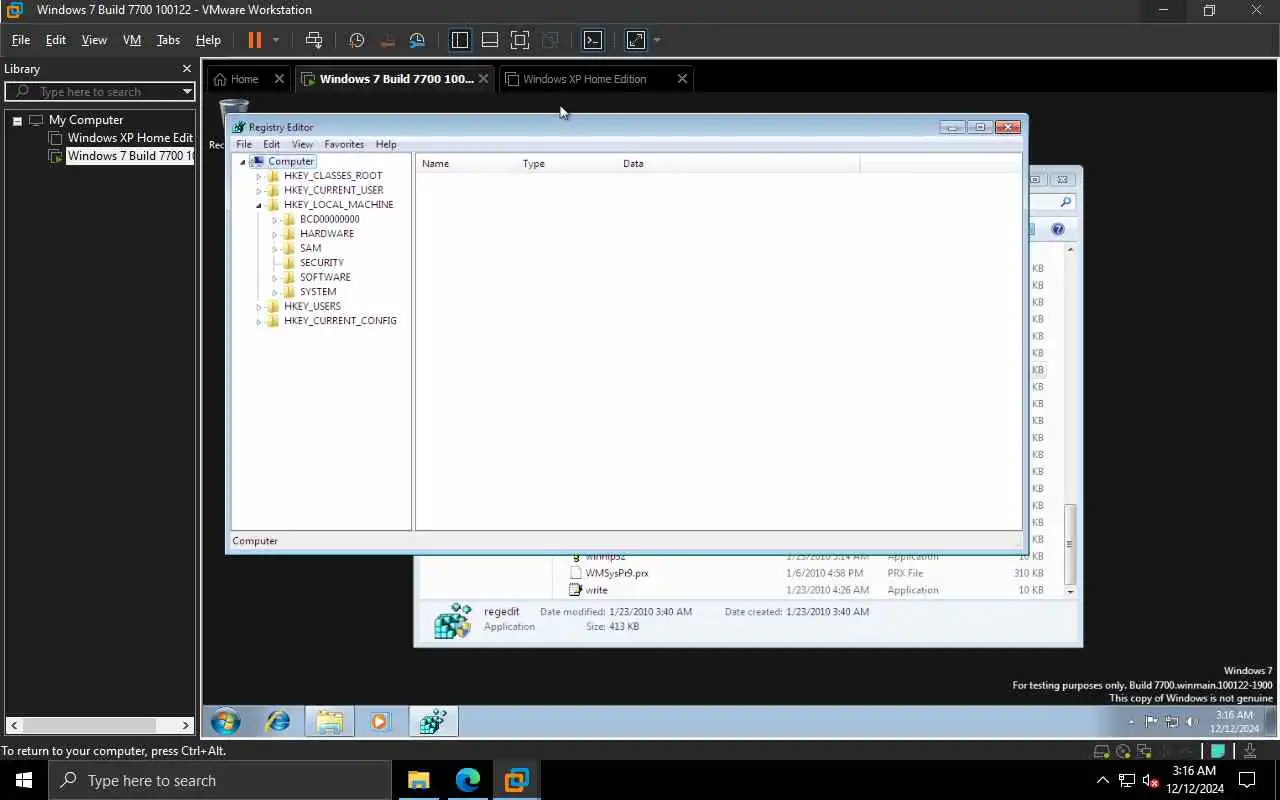
Task: Switch to the Windows XP Home Edition tab
Action: (x=595, y=79)
